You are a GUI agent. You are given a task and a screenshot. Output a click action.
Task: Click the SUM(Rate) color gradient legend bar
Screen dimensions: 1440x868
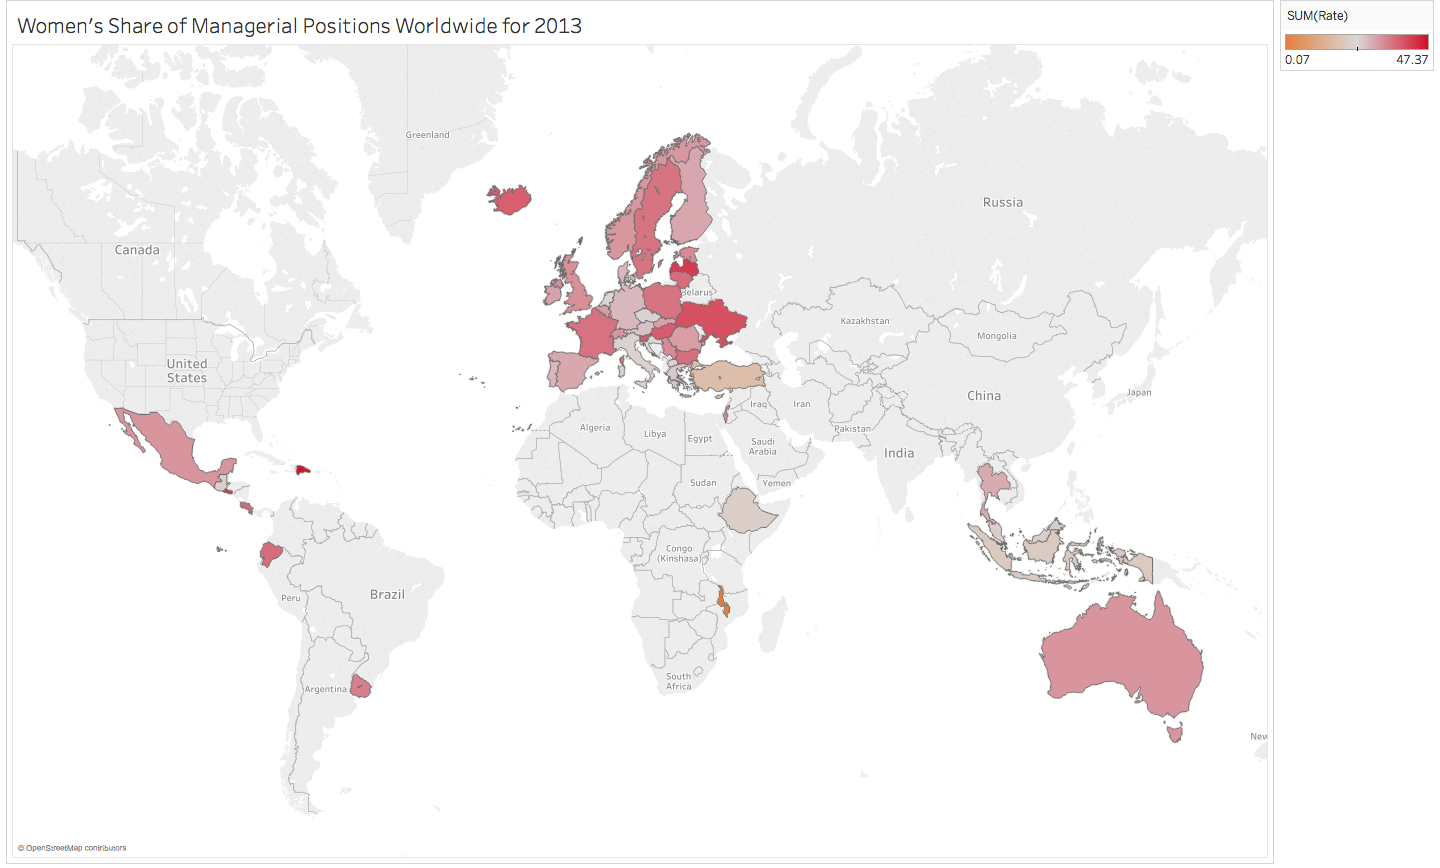[x=1356, y=42]
